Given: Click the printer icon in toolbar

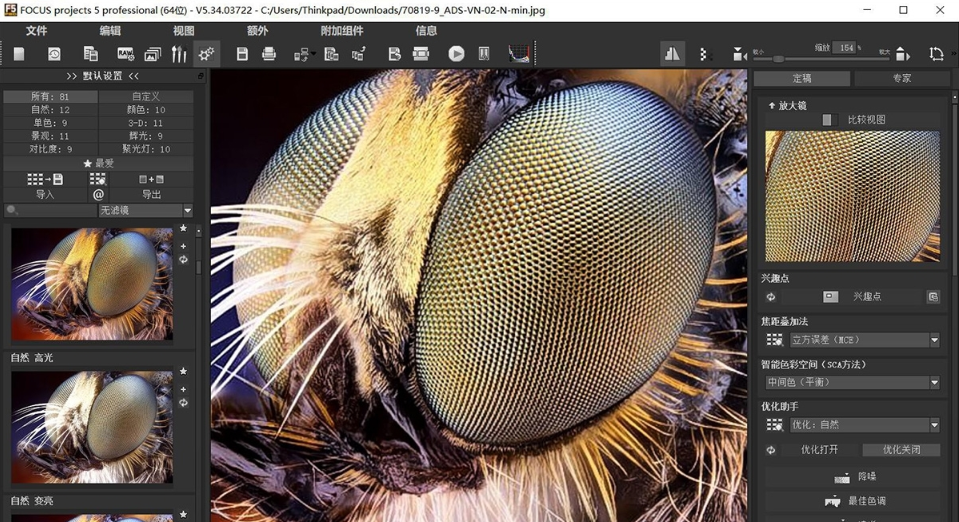Looking at the screenshot, I should point(268,54).
